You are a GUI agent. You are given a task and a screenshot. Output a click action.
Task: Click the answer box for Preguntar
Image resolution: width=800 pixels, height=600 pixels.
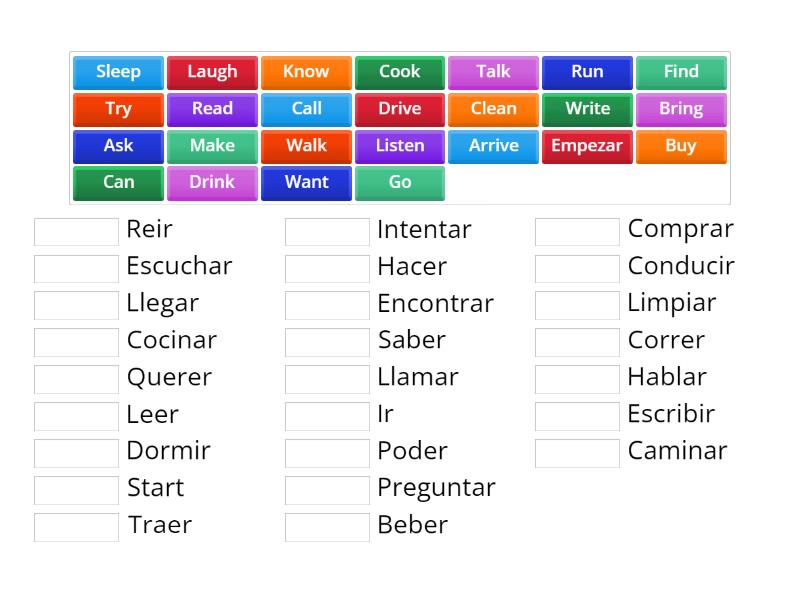pos(326,489)
